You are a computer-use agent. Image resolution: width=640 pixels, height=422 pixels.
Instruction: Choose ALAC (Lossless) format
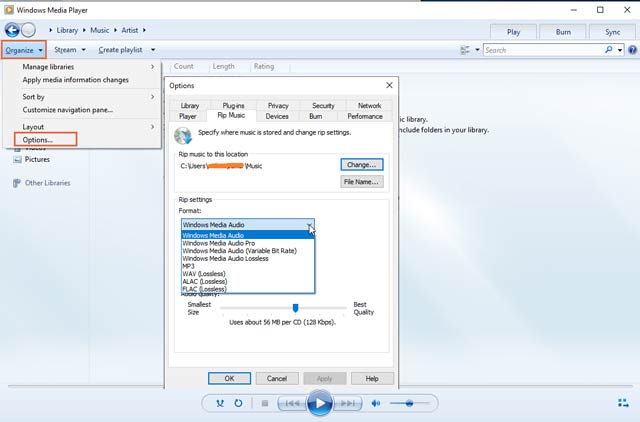coord(248,282)
